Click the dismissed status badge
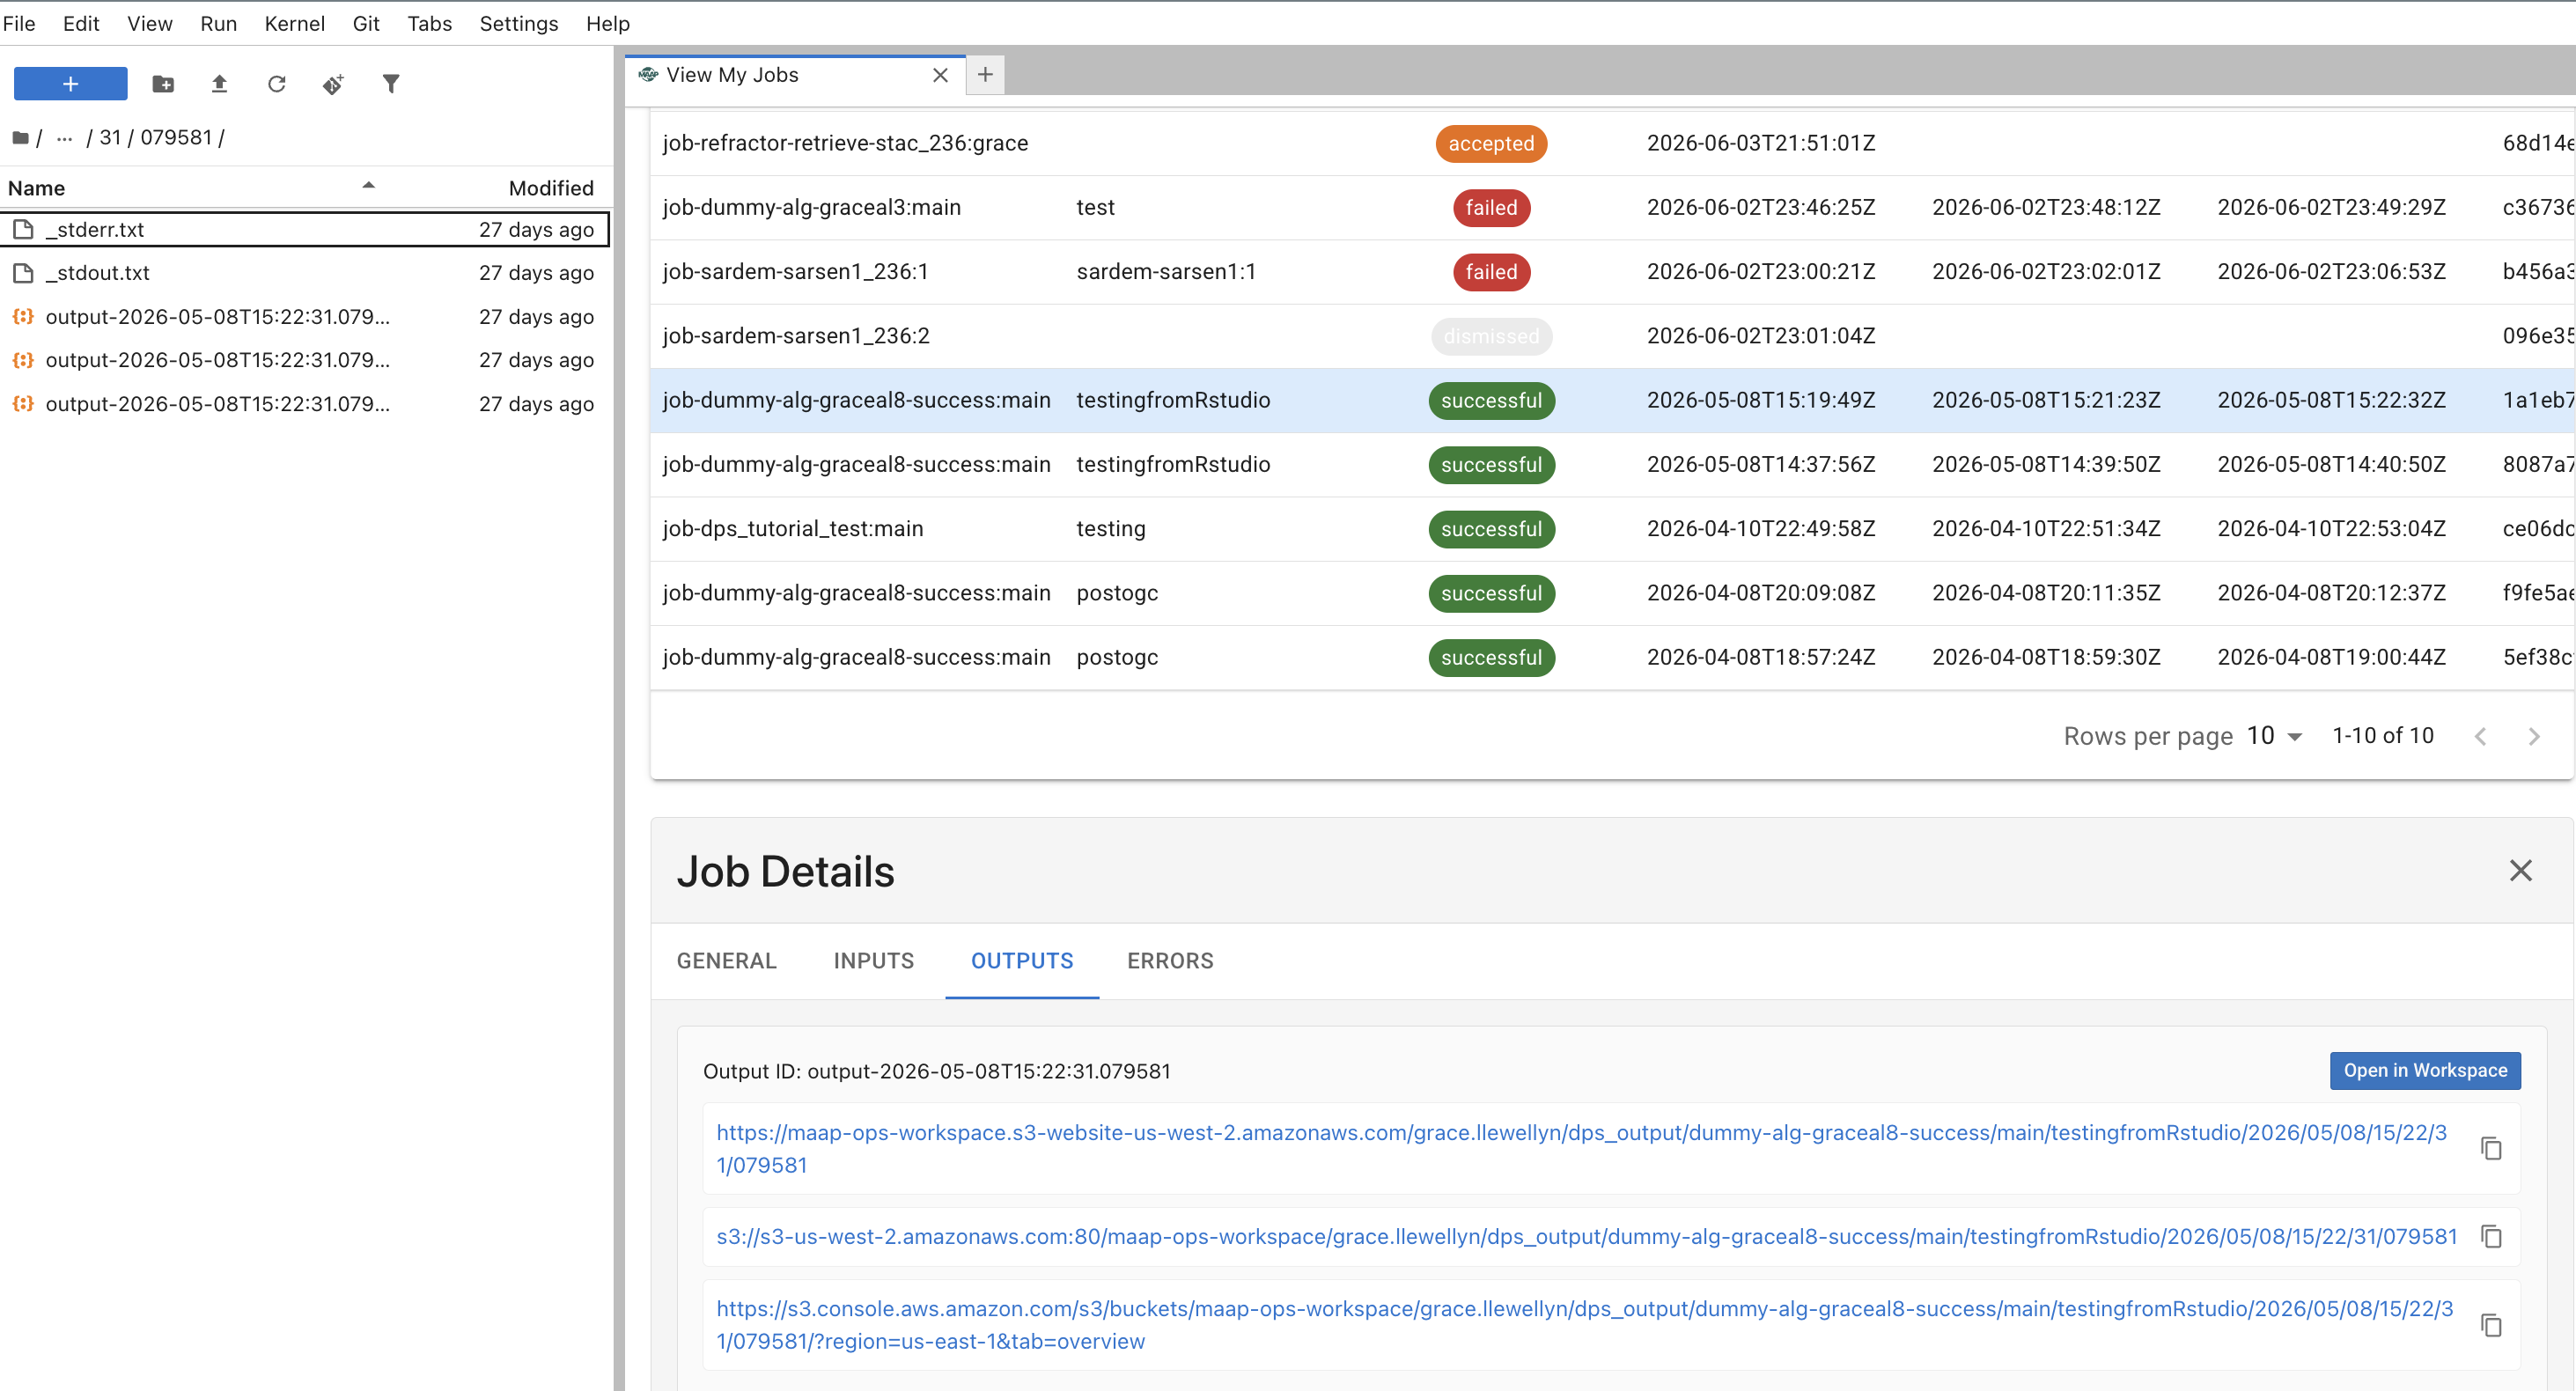The image size is (2576, 1391). click(1491, 336)
